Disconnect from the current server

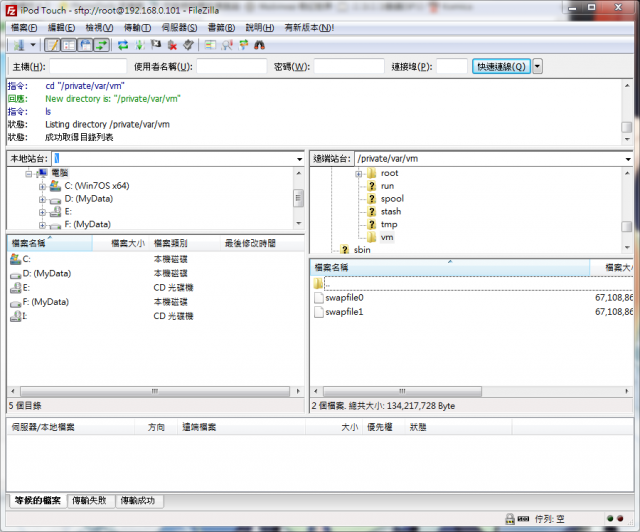pyautogui.click(x=172, y=45)
